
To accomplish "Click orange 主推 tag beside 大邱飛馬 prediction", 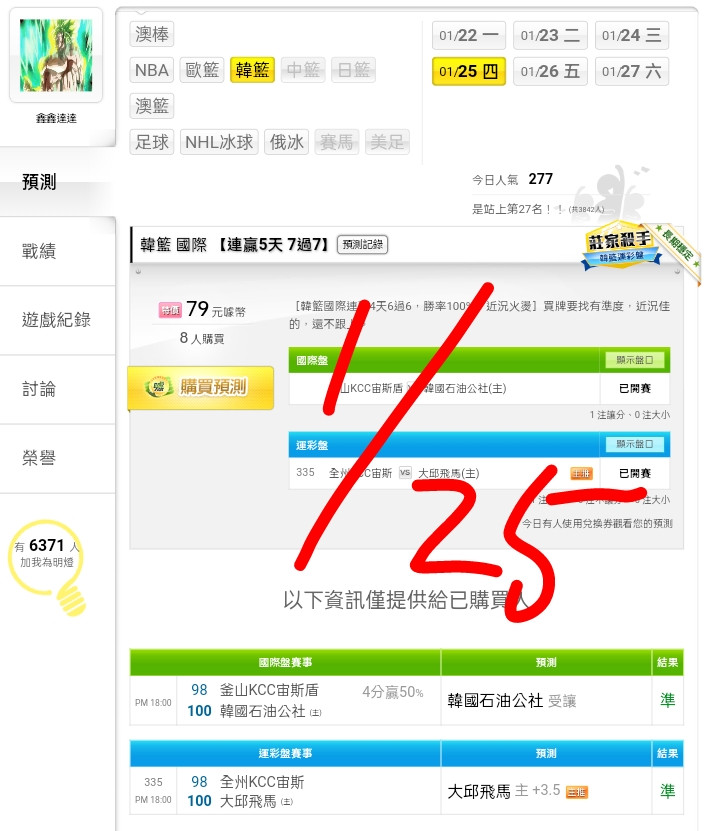I will [577, 792].
